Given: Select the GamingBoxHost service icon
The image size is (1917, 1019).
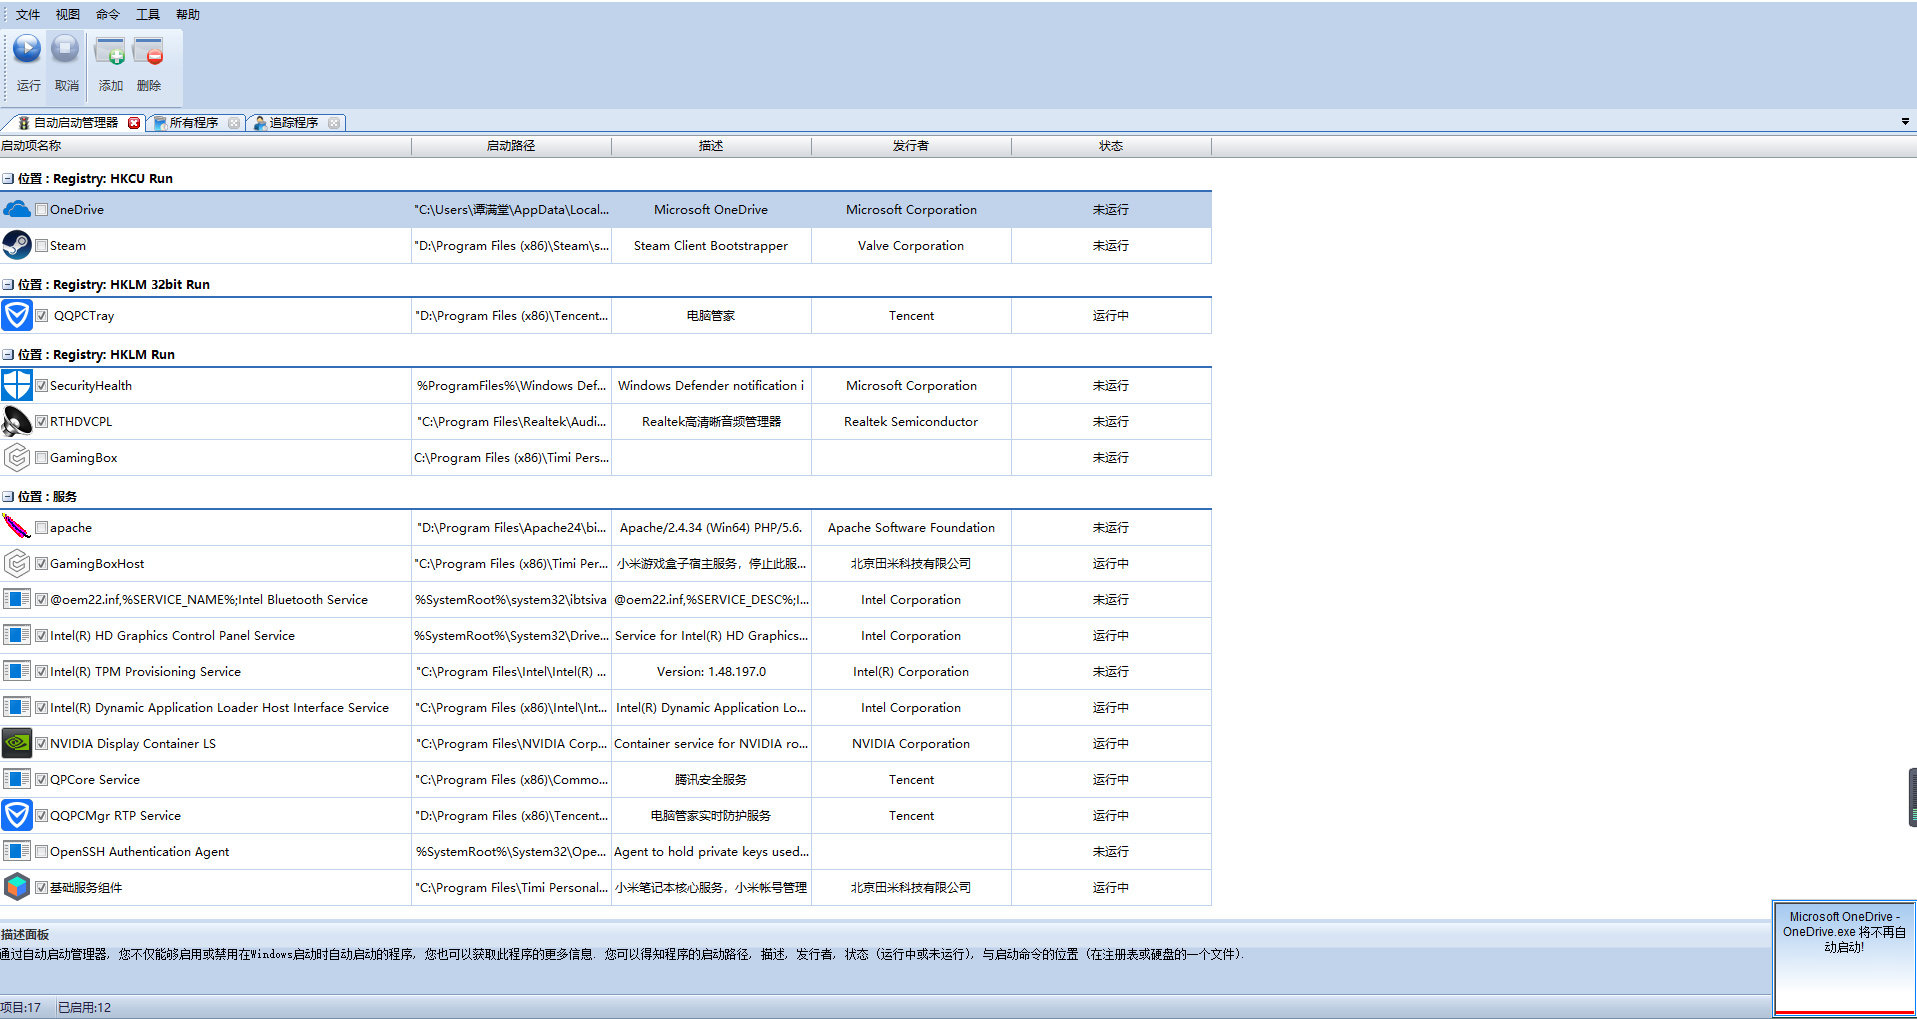Looking at the screenshot, I should 17,563.
